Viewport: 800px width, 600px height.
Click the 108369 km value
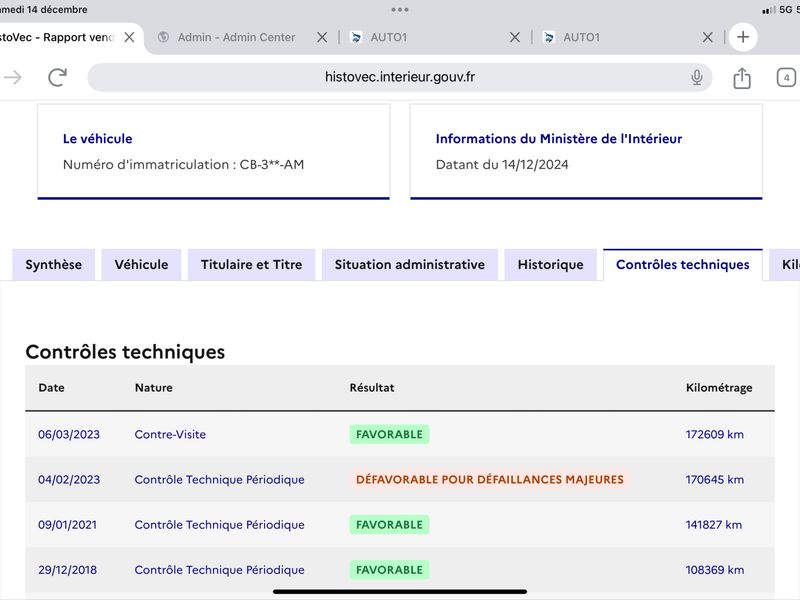tap(714, 570)
